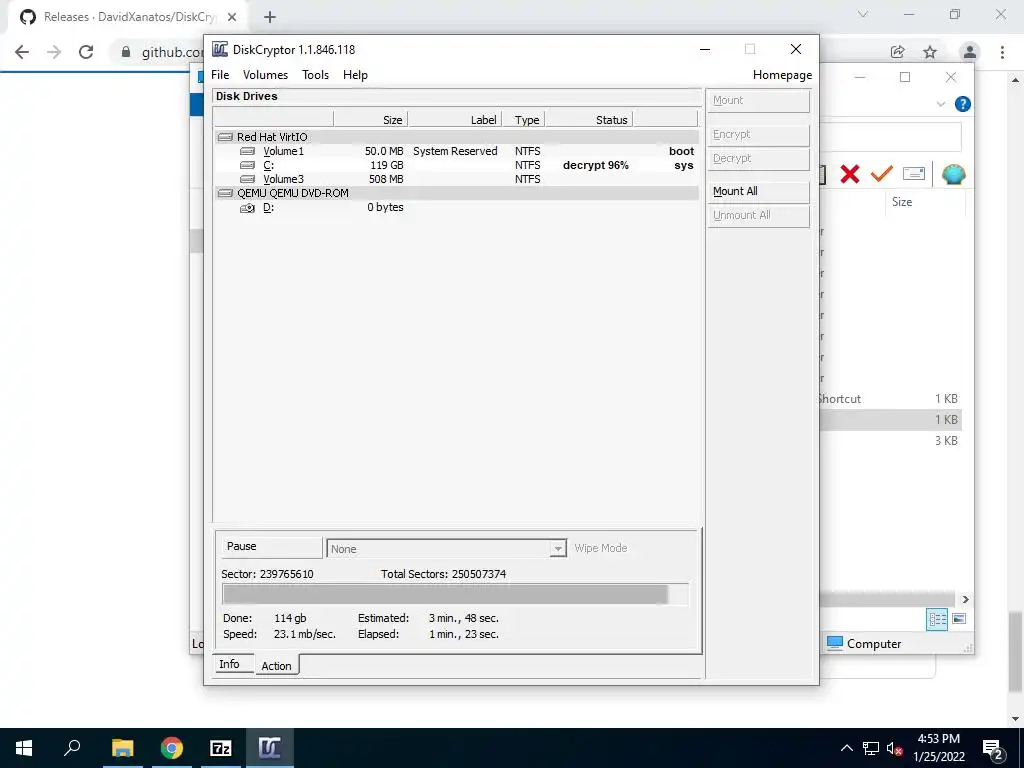This screenshot has height=768, width=1024.
Task: Select the C: volume row
Action: (457, 165)
